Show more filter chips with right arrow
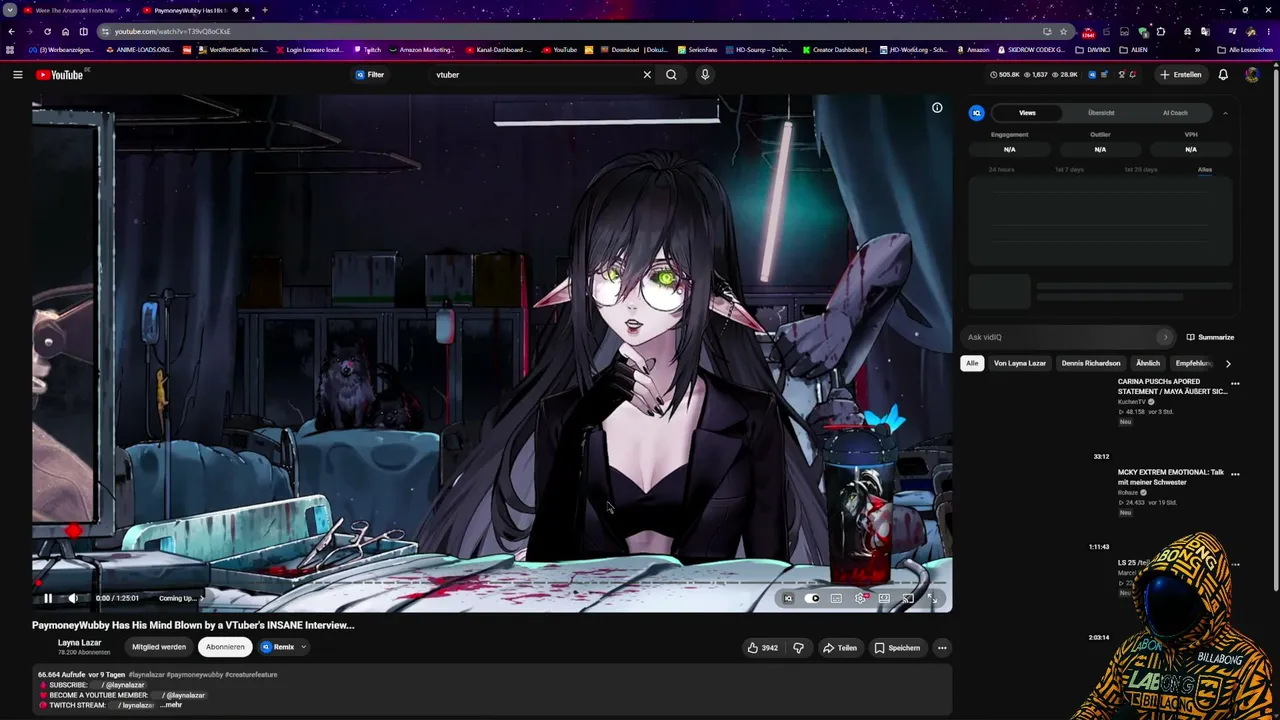This screenshot has height=720, width=1280. pos(1228,363)
